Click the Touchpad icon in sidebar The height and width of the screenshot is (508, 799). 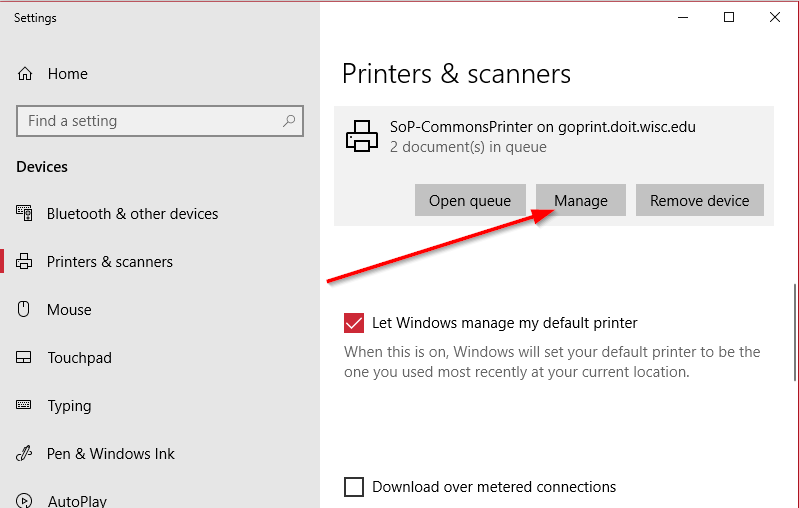(24, 357)
